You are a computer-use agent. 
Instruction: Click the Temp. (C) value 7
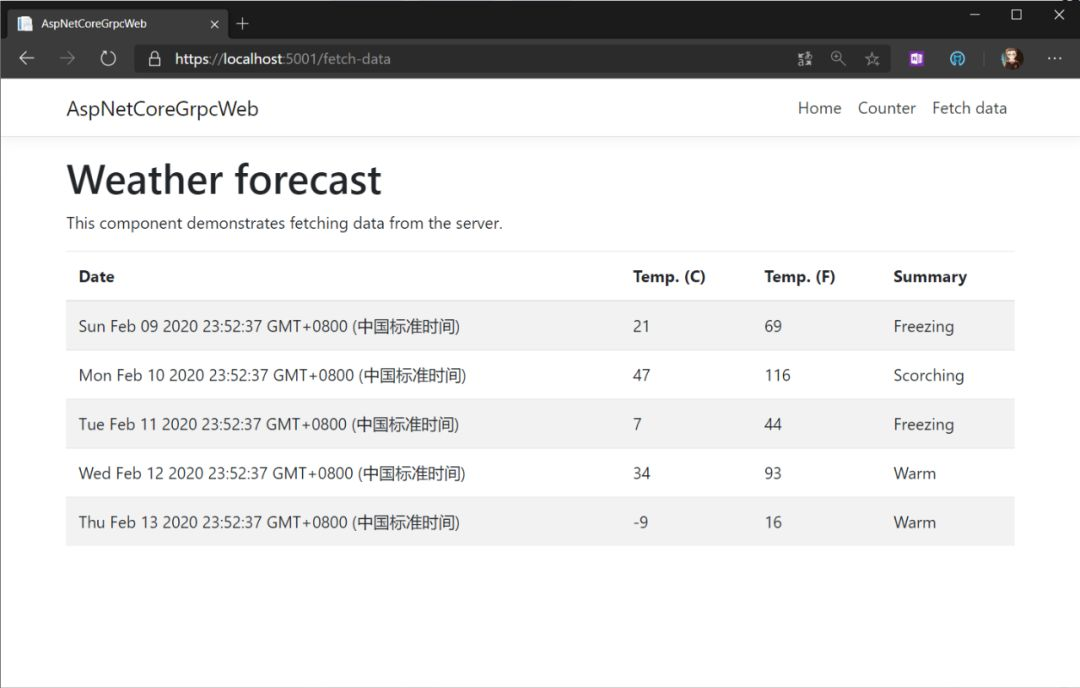pyautogui.click(x=637, y=424)
